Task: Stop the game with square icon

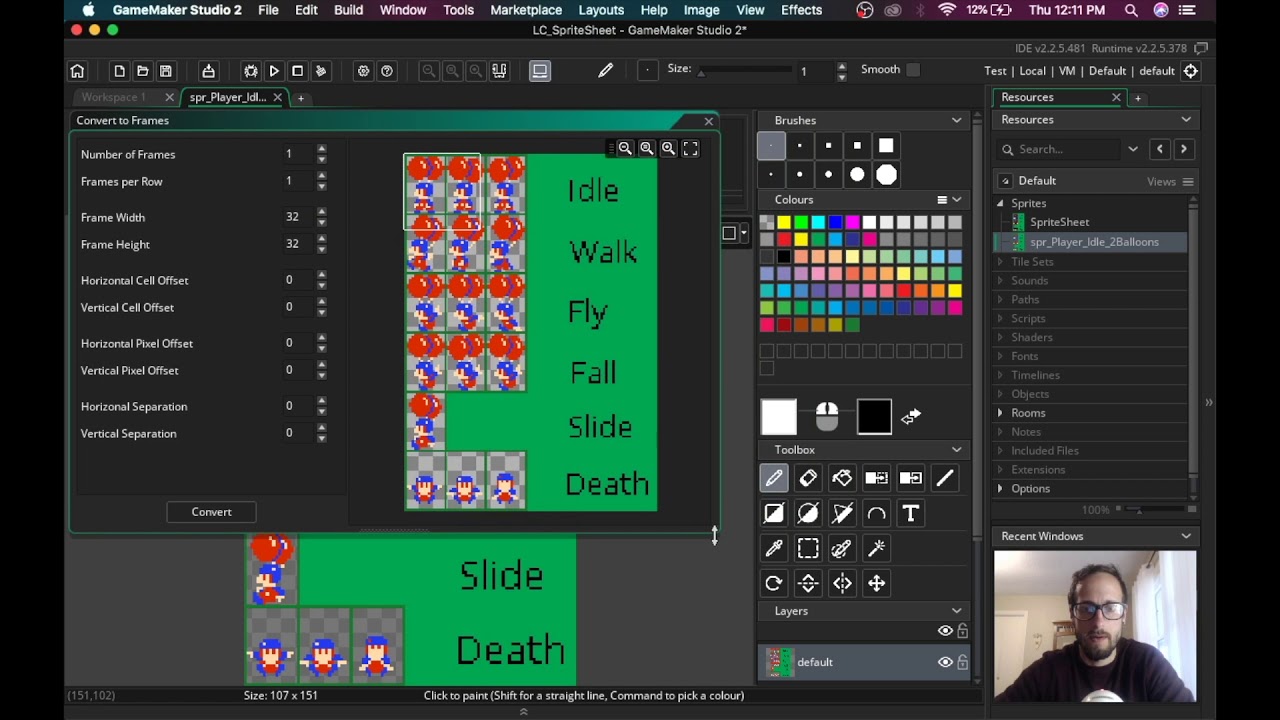Action: [x=297, y=71]
